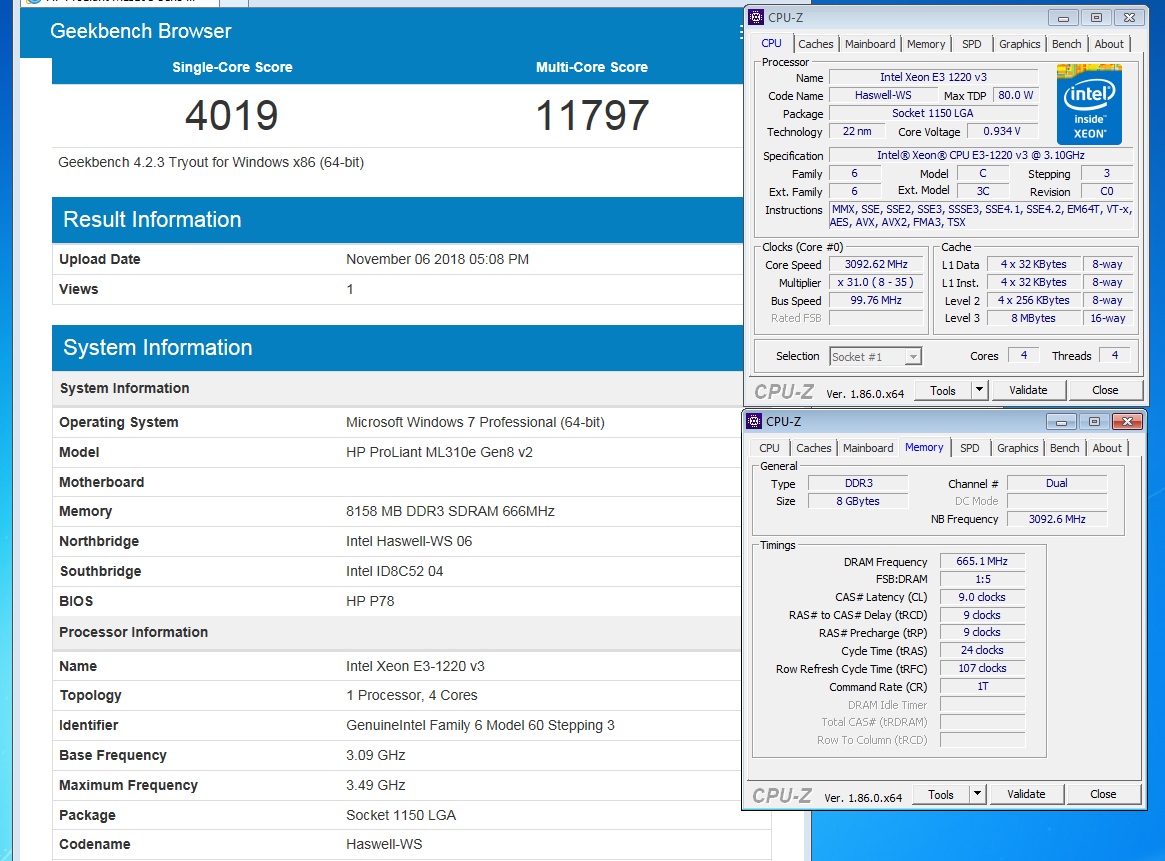Viewport: 1165px width, 861px height.
Task: Open Graphics tab in top CPU-Z window
Action: pyautogui.click(x=1019, y=44)
